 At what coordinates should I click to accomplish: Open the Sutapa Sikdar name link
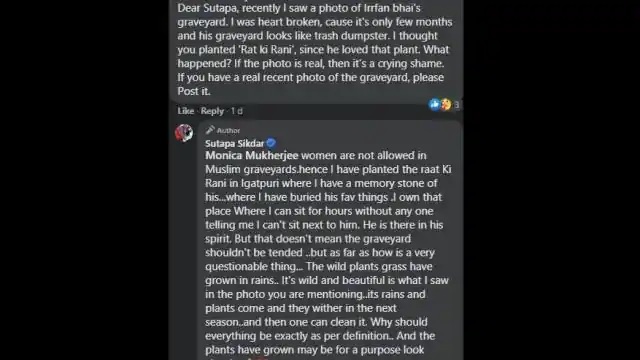pyautogui.click(x=235, y=144)
